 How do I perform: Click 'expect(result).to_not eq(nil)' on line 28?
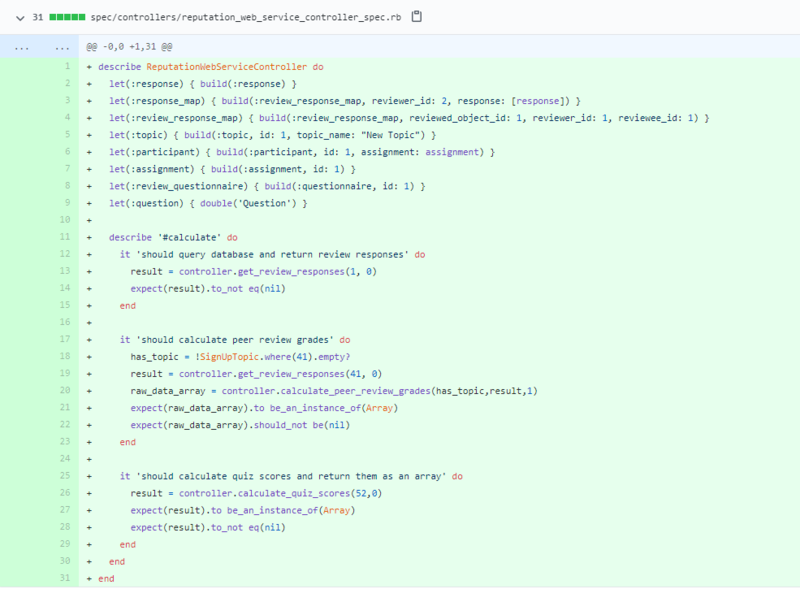pos(208,527)
